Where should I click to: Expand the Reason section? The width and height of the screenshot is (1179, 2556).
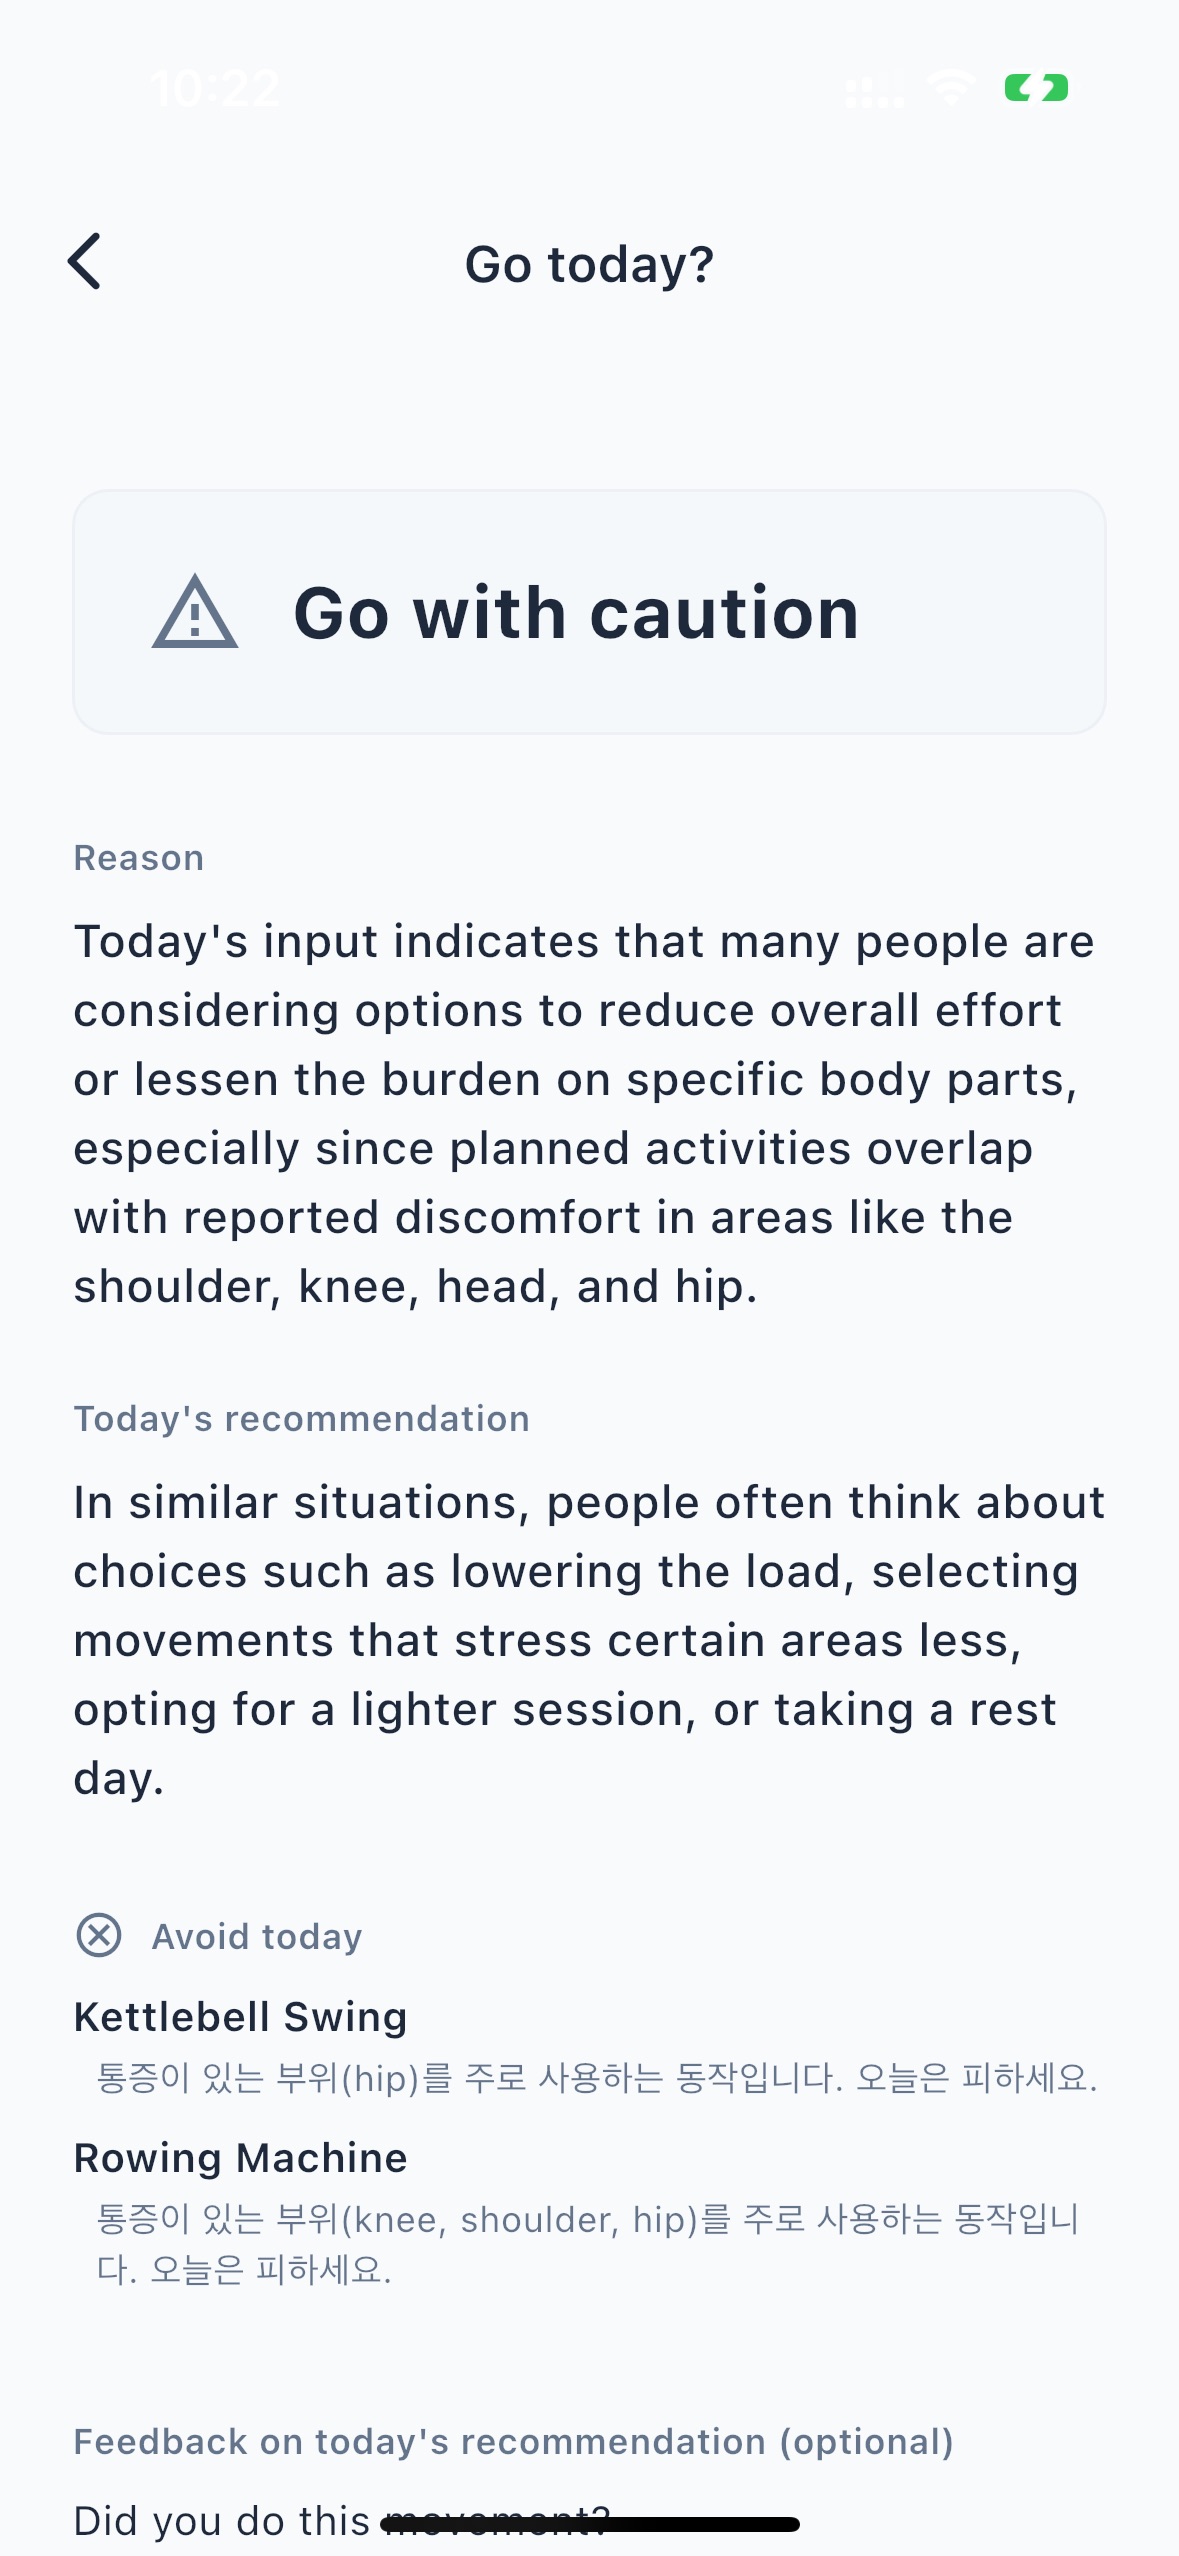click(139, 857)
